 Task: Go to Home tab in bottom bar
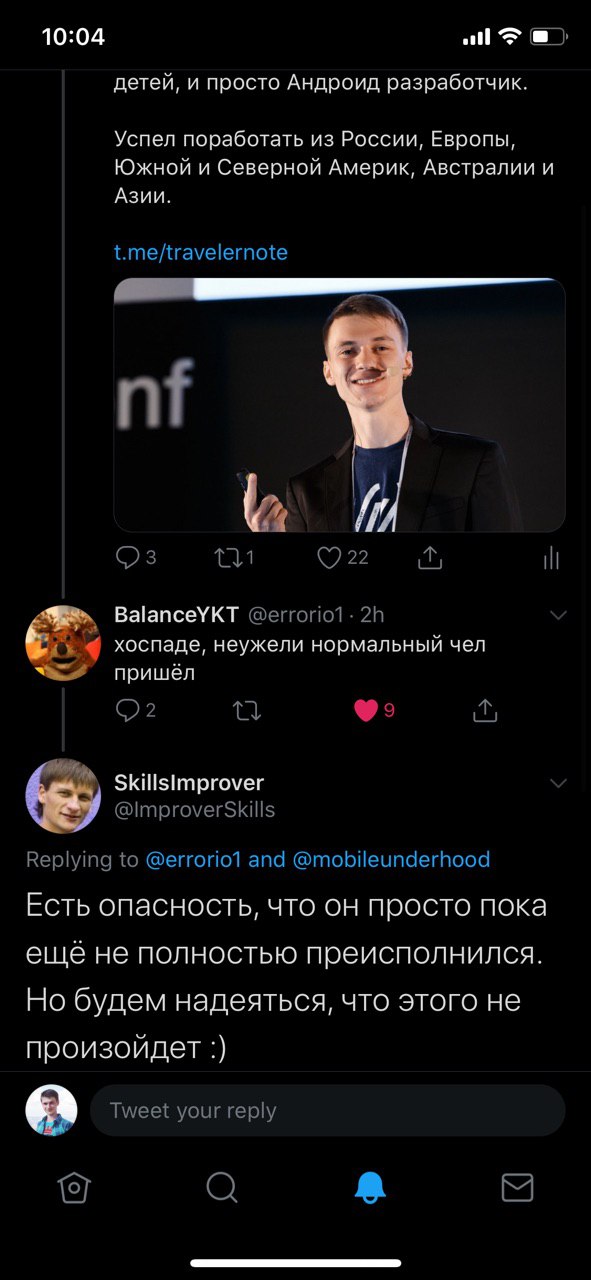[74, 1187]
